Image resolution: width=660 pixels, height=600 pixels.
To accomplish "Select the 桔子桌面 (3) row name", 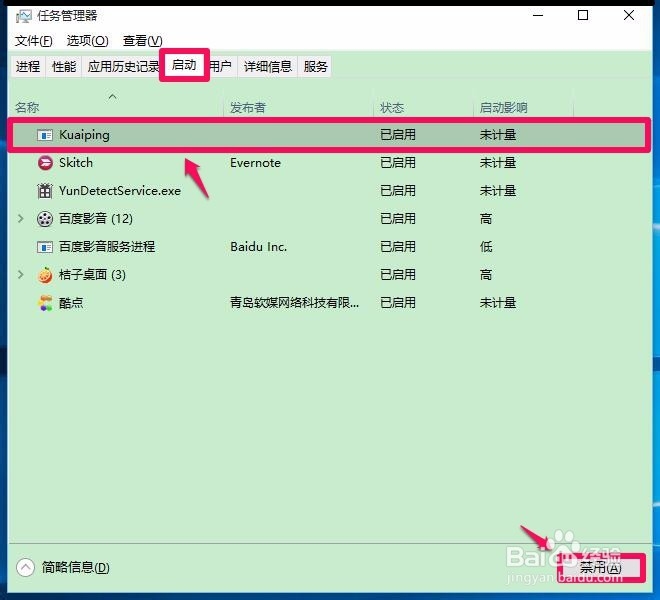I will (x=92, y=275).
